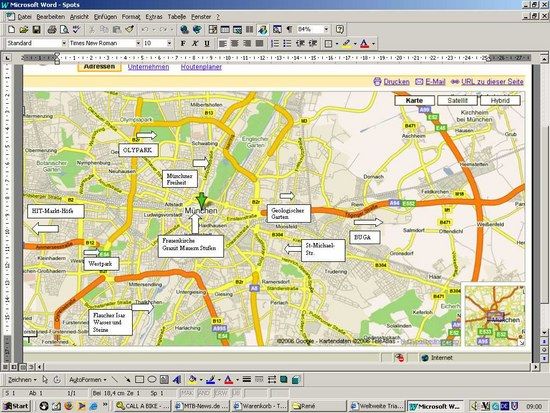
Task: Choose arrow style in the drawing toolbar
Action: coord(271,379)
